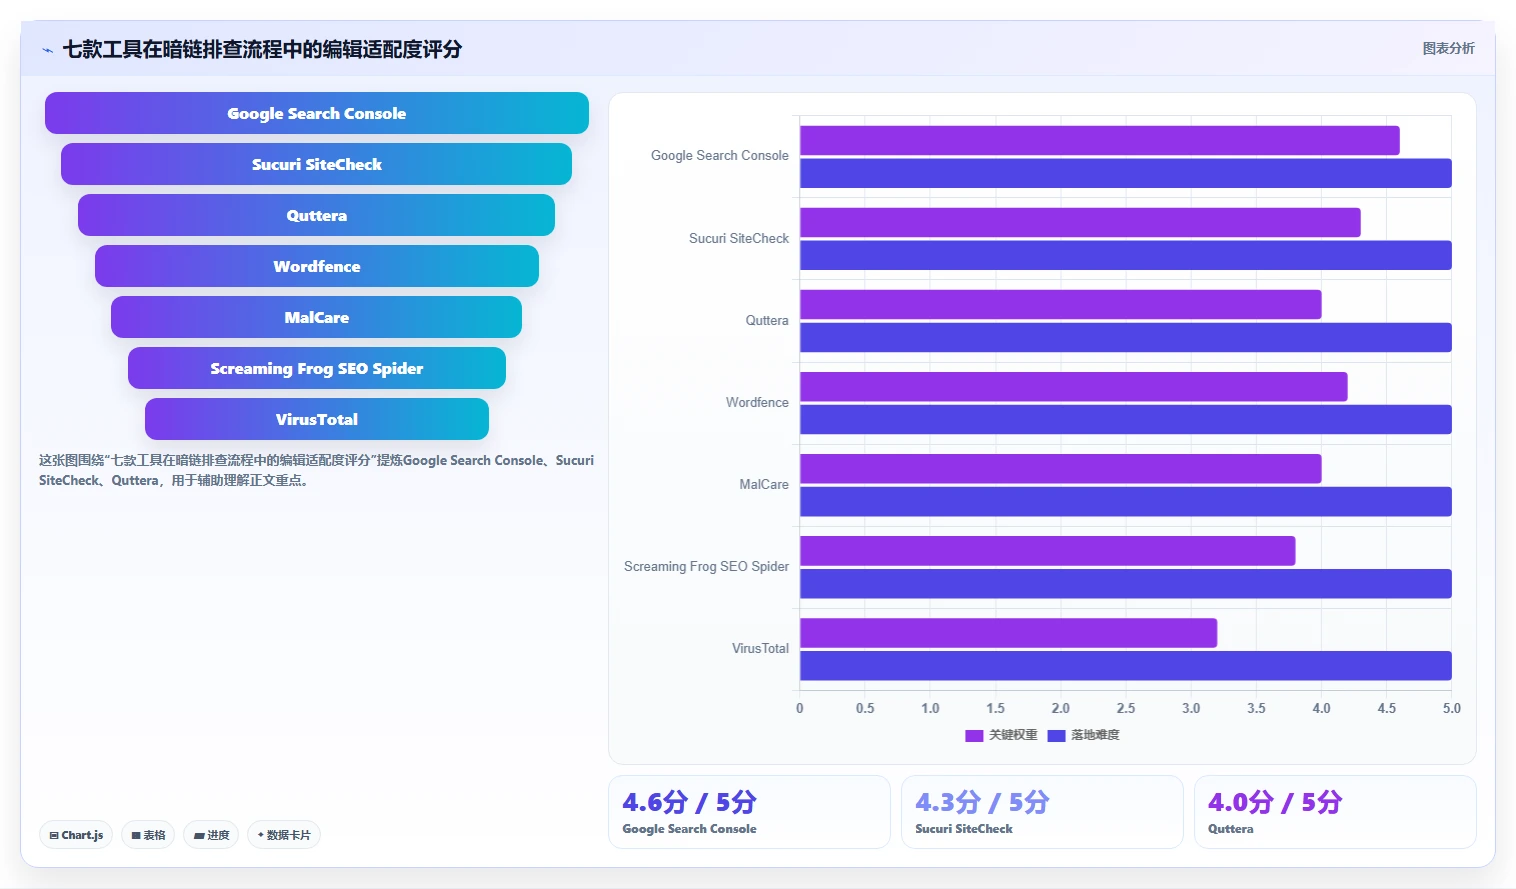1516x889 pixels.
Task: Select the Google Search Console funnel bar
Action: tap(317, 113)
